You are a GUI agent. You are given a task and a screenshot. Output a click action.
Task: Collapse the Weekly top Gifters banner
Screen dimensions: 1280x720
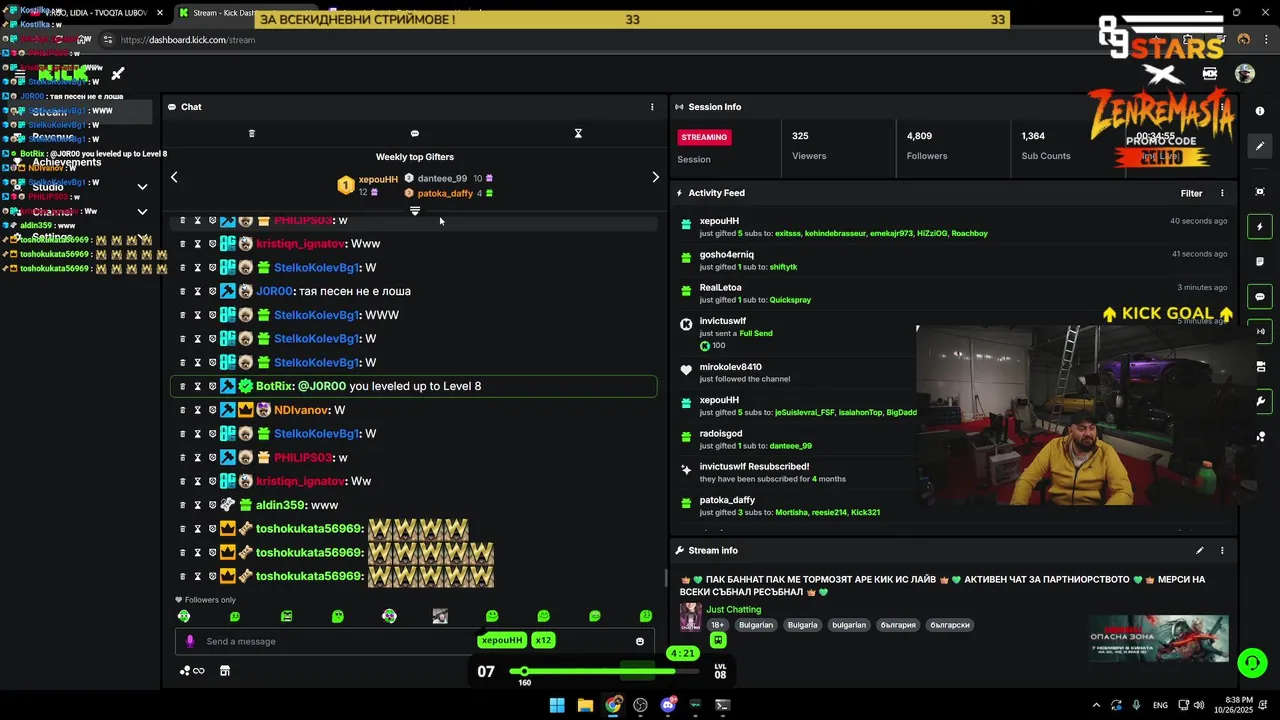point(415,211)
